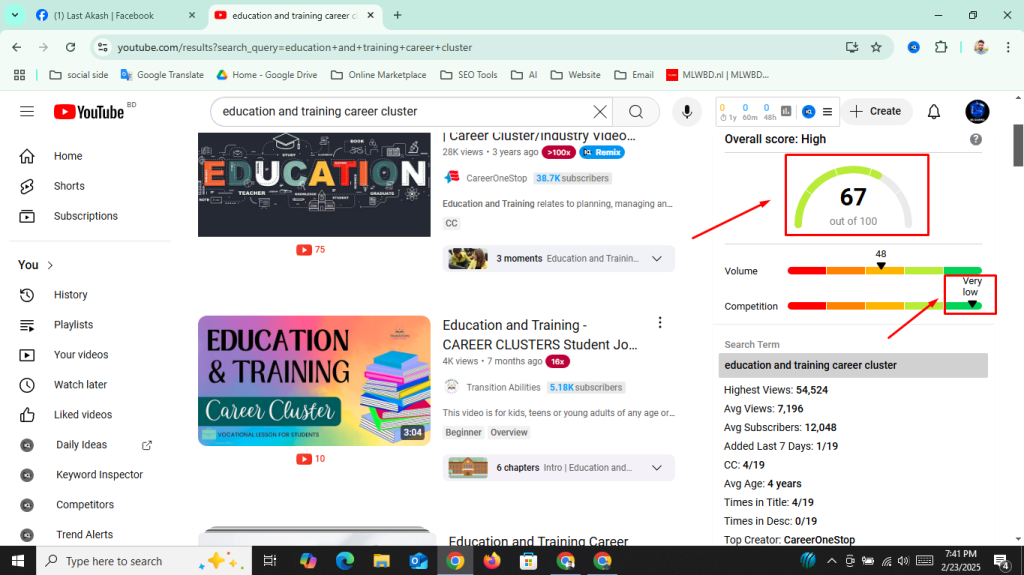
Task: Click the vidIQ extension icon in Chrome toolbar
Action: point(914,47)
